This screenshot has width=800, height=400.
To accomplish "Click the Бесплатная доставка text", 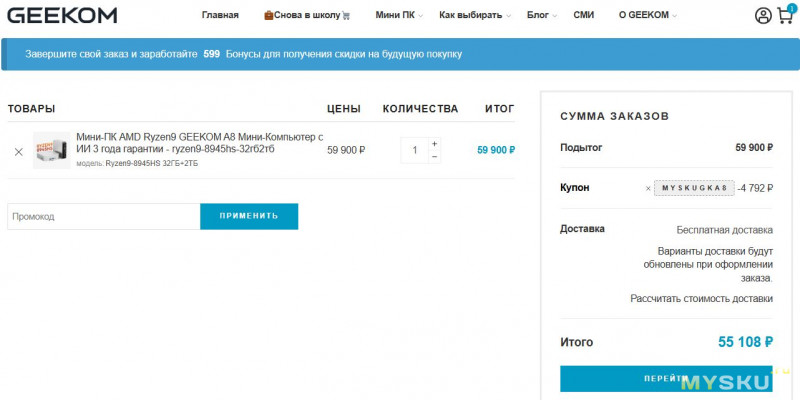I will coord(724,230).
